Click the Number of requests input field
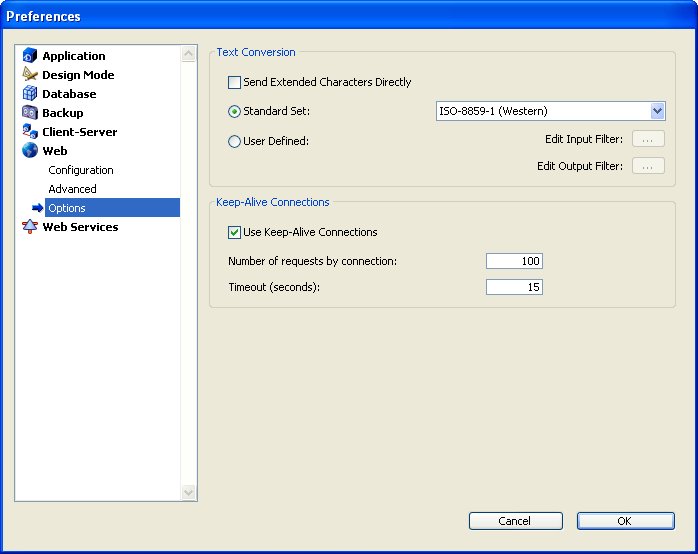 pos(514,261)
